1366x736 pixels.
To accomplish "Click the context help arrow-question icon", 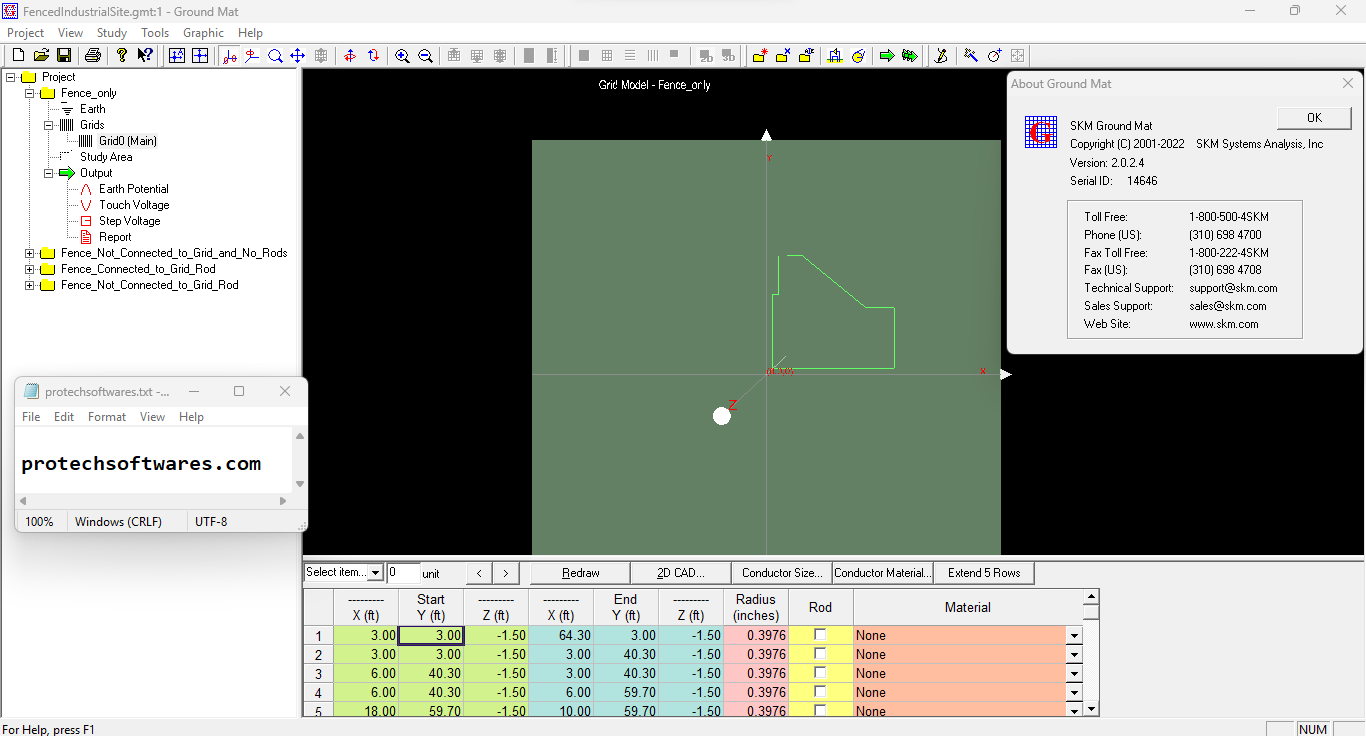I will point(145,56).
